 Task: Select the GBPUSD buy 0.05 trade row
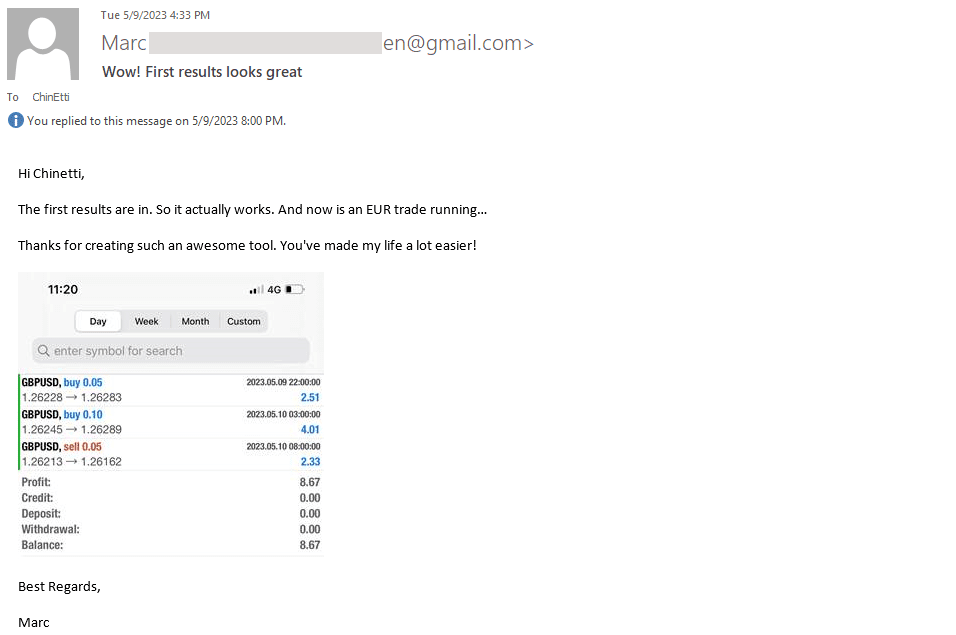170,390
